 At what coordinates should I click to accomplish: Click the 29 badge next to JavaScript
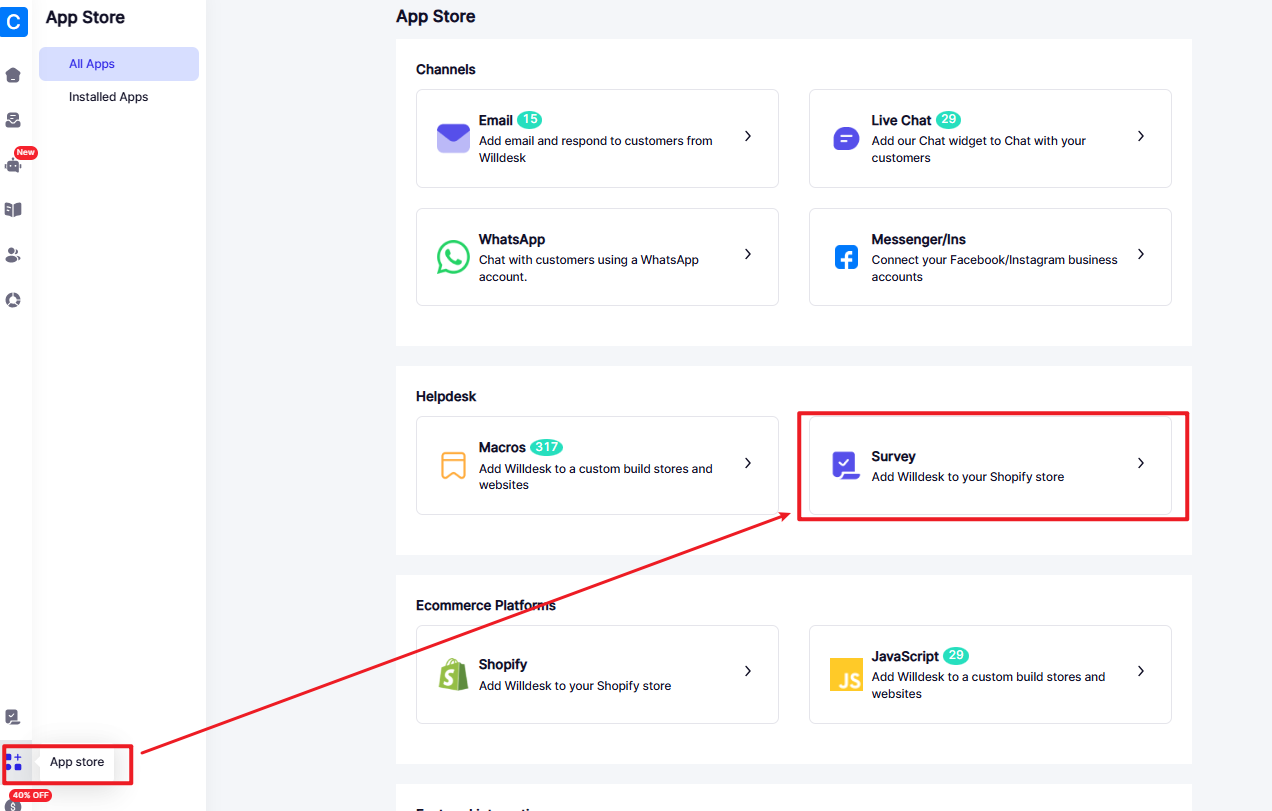click(x=956, y=656)
